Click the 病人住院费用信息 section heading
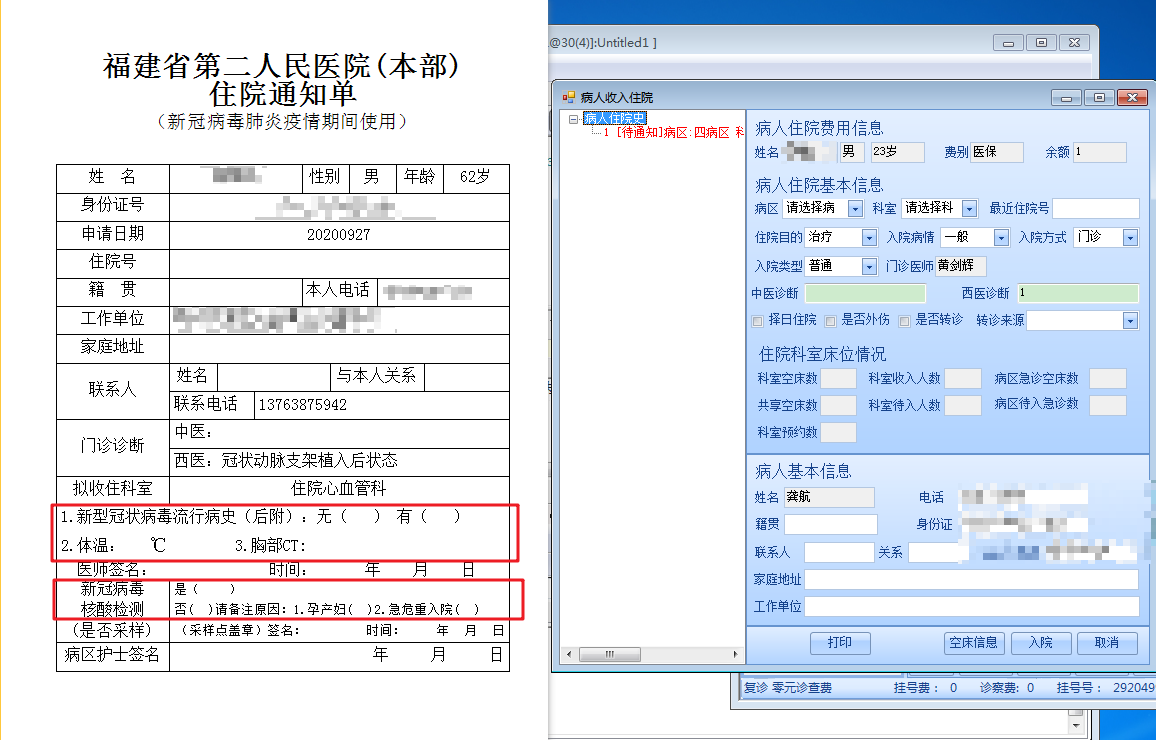1156x740 pixels. (819, 128)
